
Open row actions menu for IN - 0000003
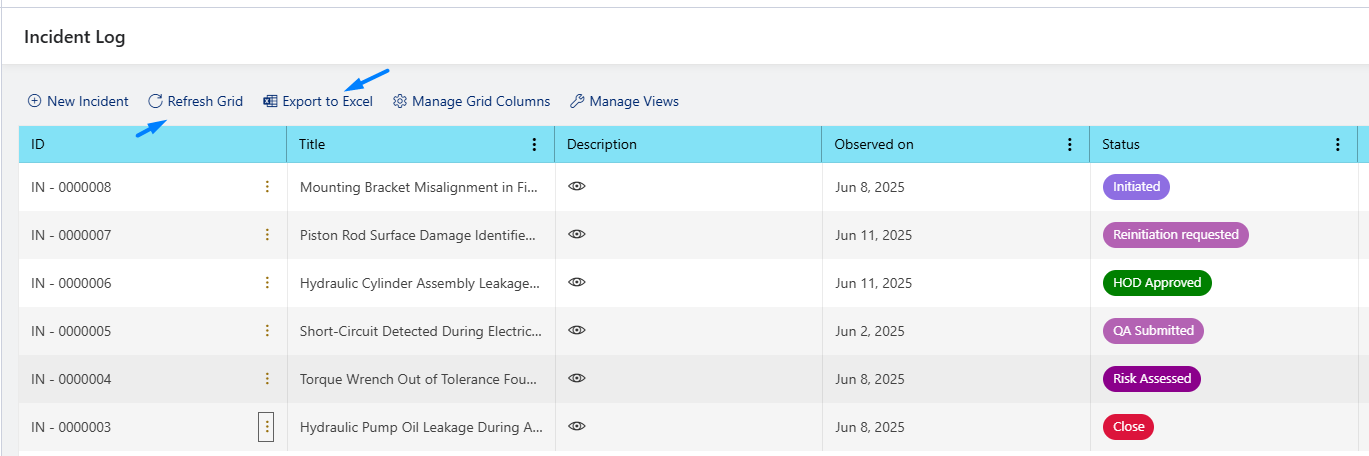pyautogui.click(x=266, y=427)
